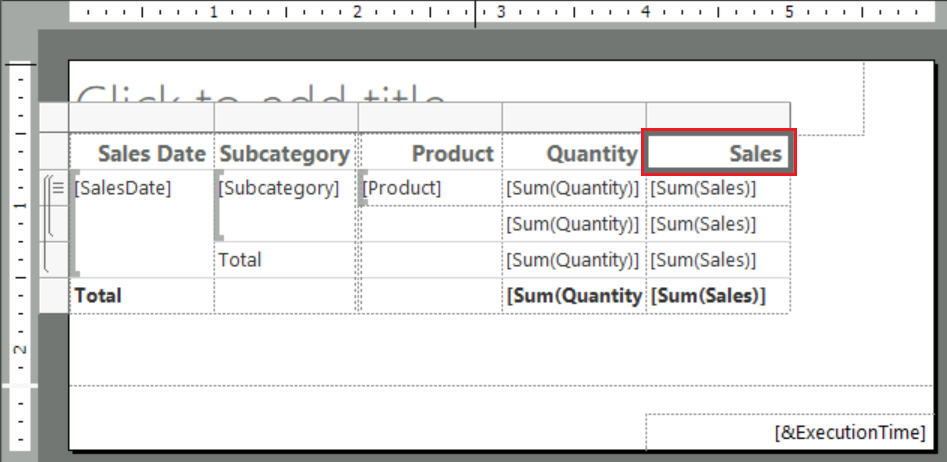Click the [Product] field cell
The width and height of the screenshot is (947, 462).
click(x=430, y=188)
